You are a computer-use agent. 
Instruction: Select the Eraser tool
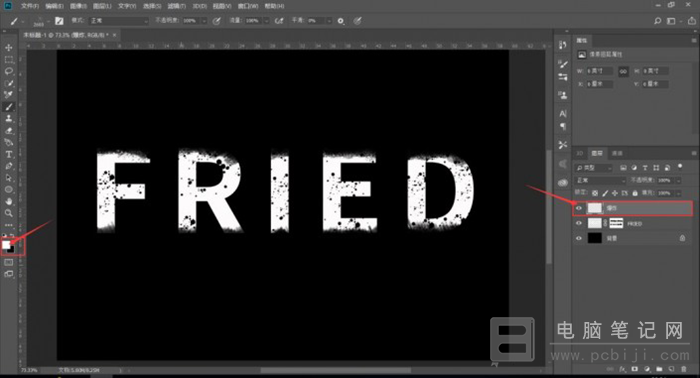point(8,131)
